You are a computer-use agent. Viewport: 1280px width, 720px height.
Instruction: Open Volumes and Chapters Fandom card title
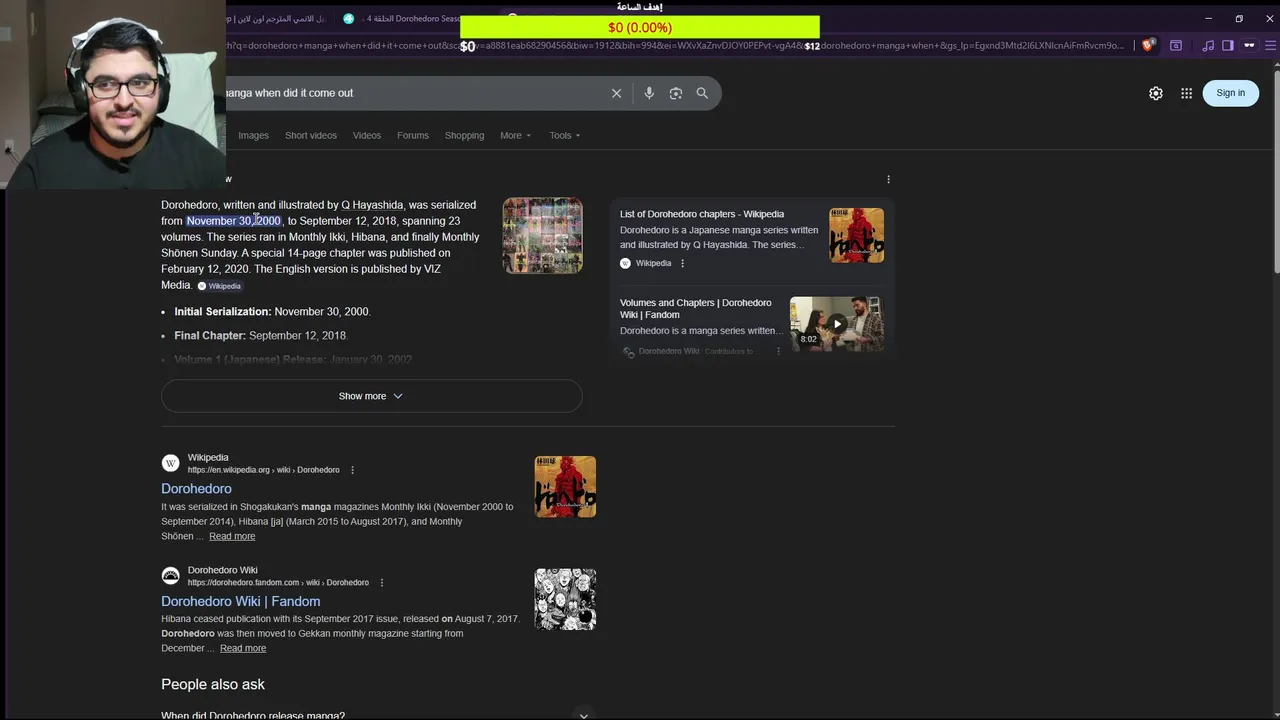click(696, 308)
